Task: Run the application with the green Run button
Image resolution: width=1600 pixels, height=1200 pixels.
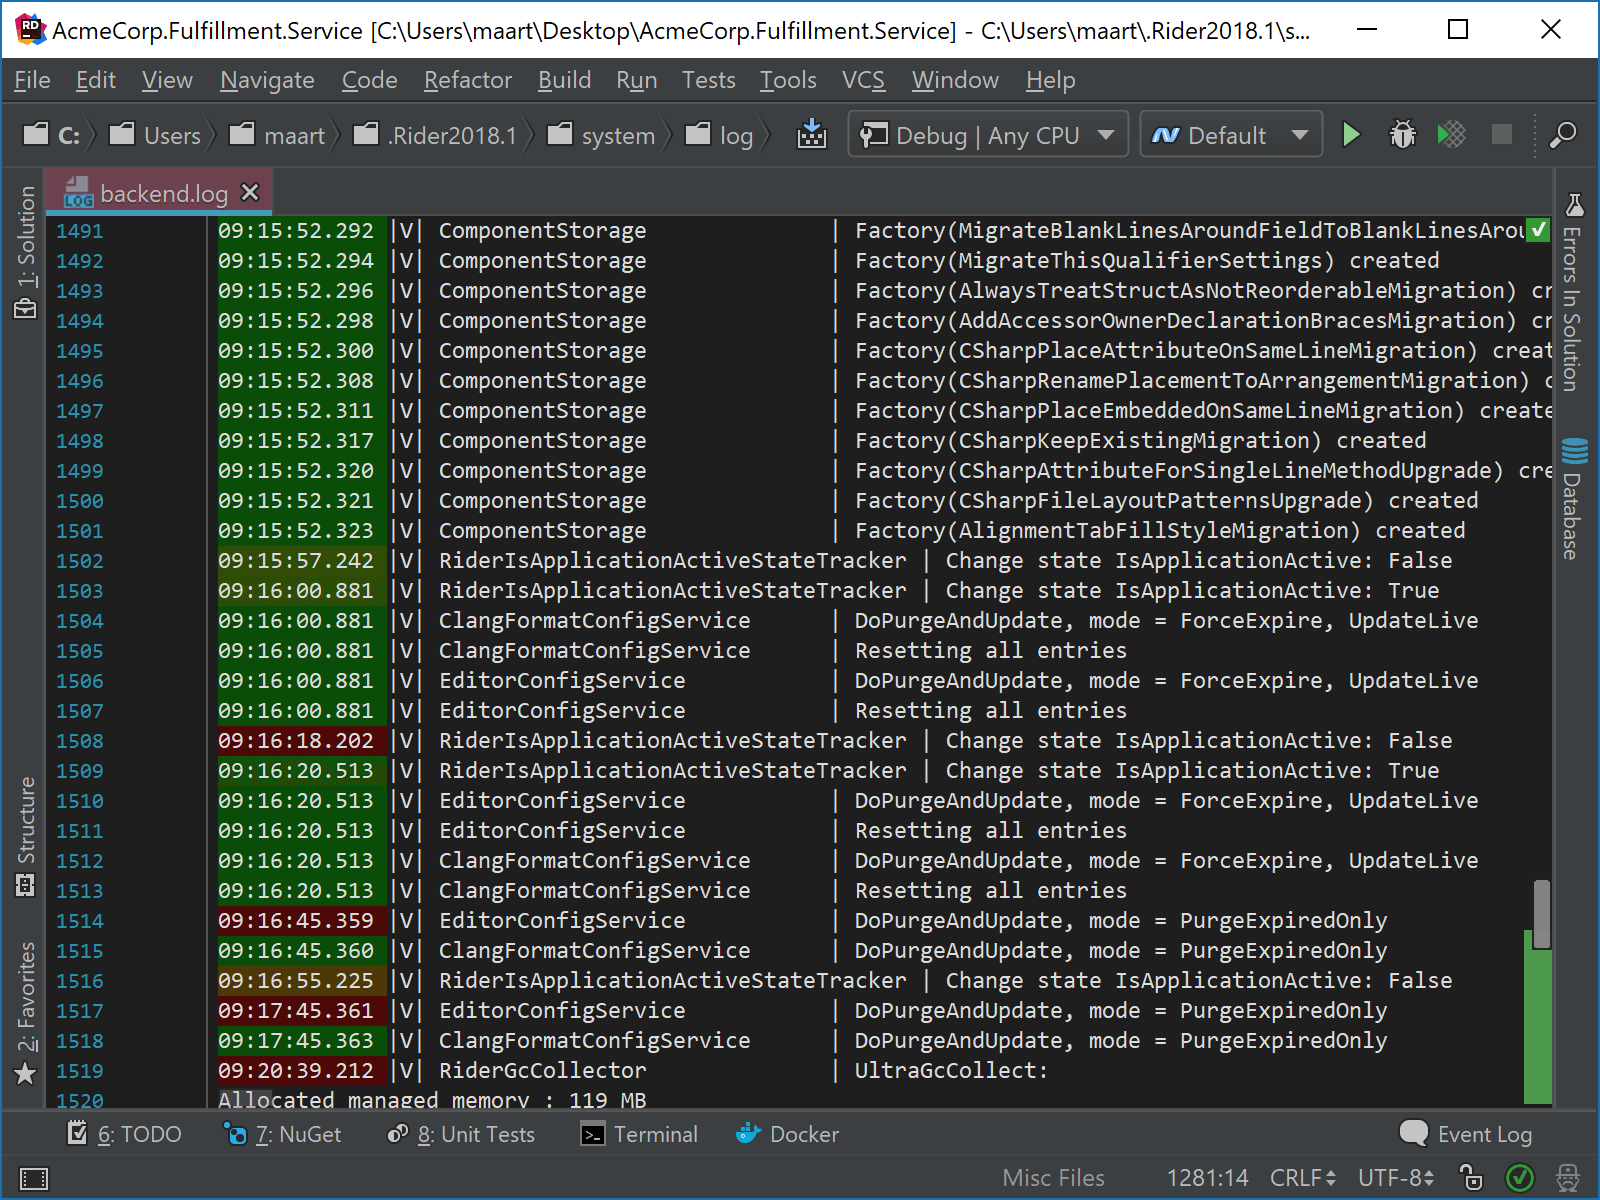Action: (1352, 134)
